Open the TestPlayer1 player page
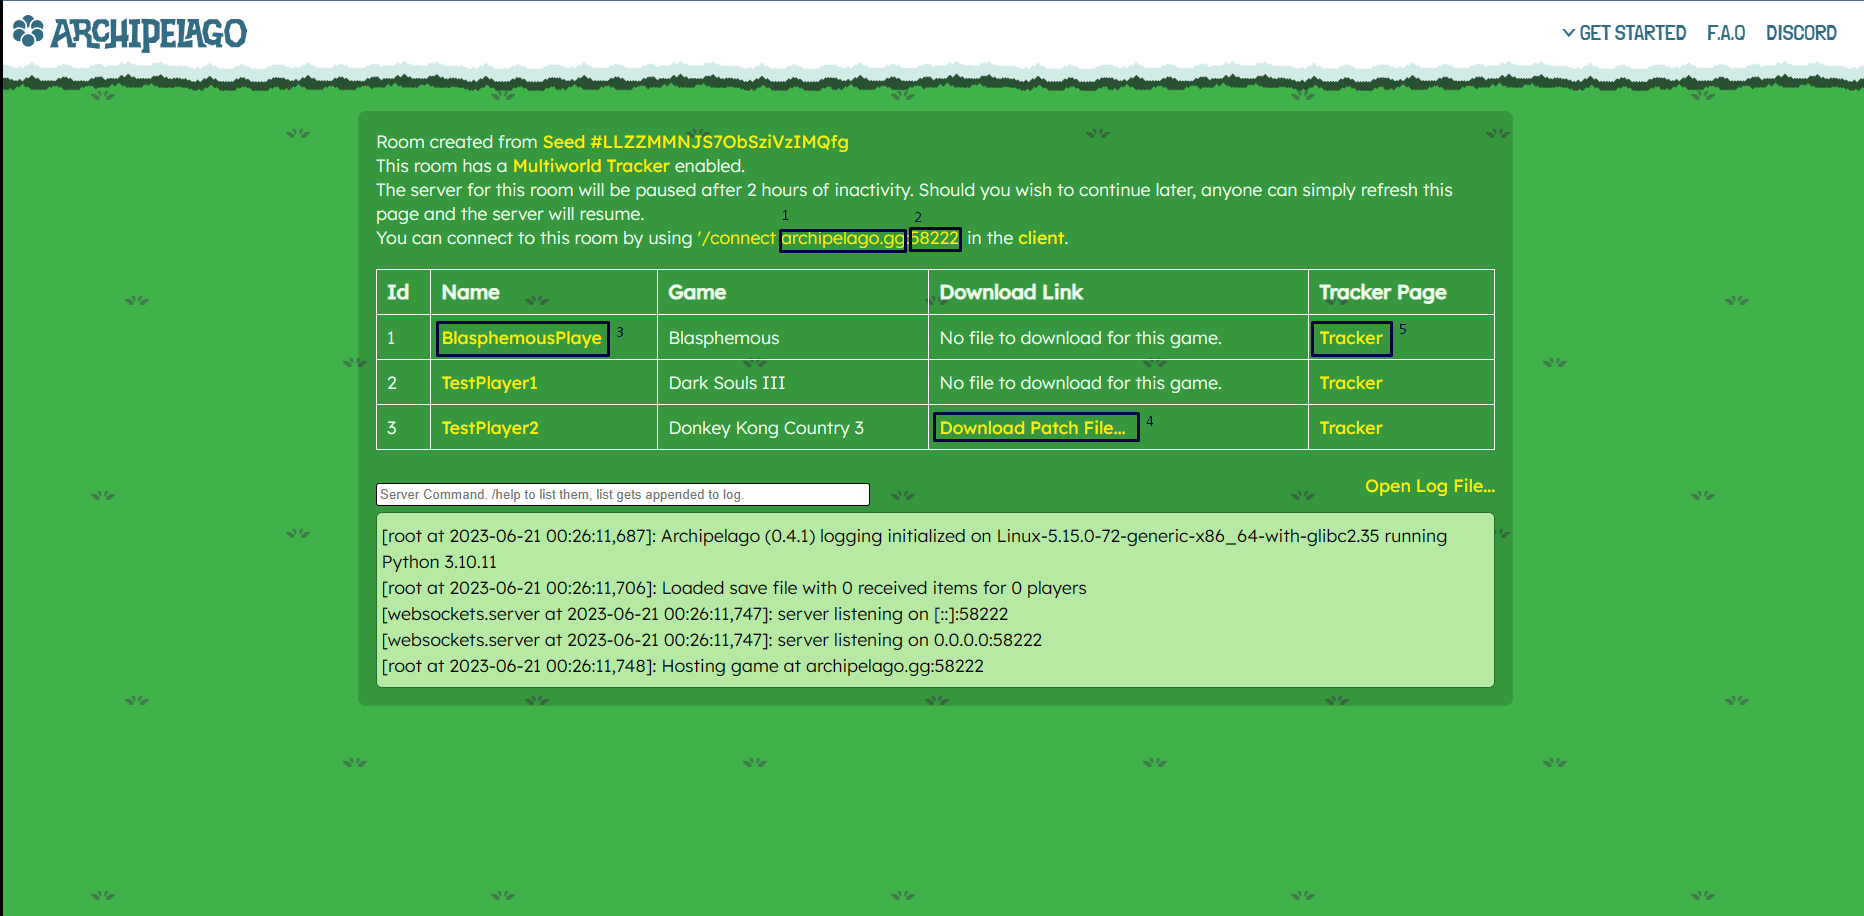Image resolution: width=1864 pixels, height=916 pixels. pos(489,382)
